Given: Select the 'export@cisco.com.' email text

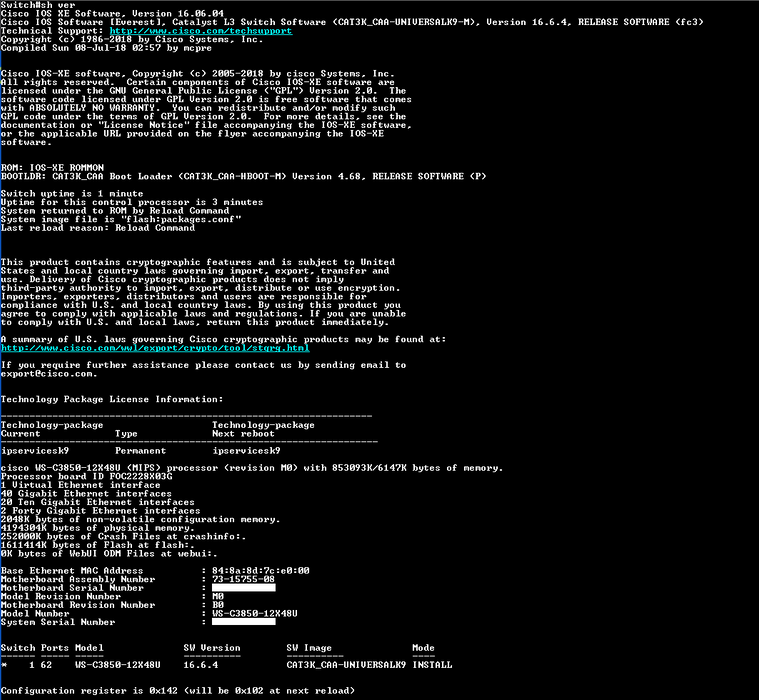Looking at the screenshot, I should pyautogui.click(x=49, y=374).
